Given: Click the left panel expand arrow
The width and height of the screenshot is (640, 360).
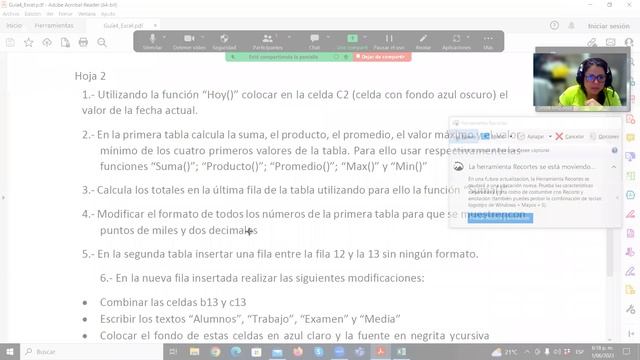Looking at the screenshot, I should [x=3, y=198].
